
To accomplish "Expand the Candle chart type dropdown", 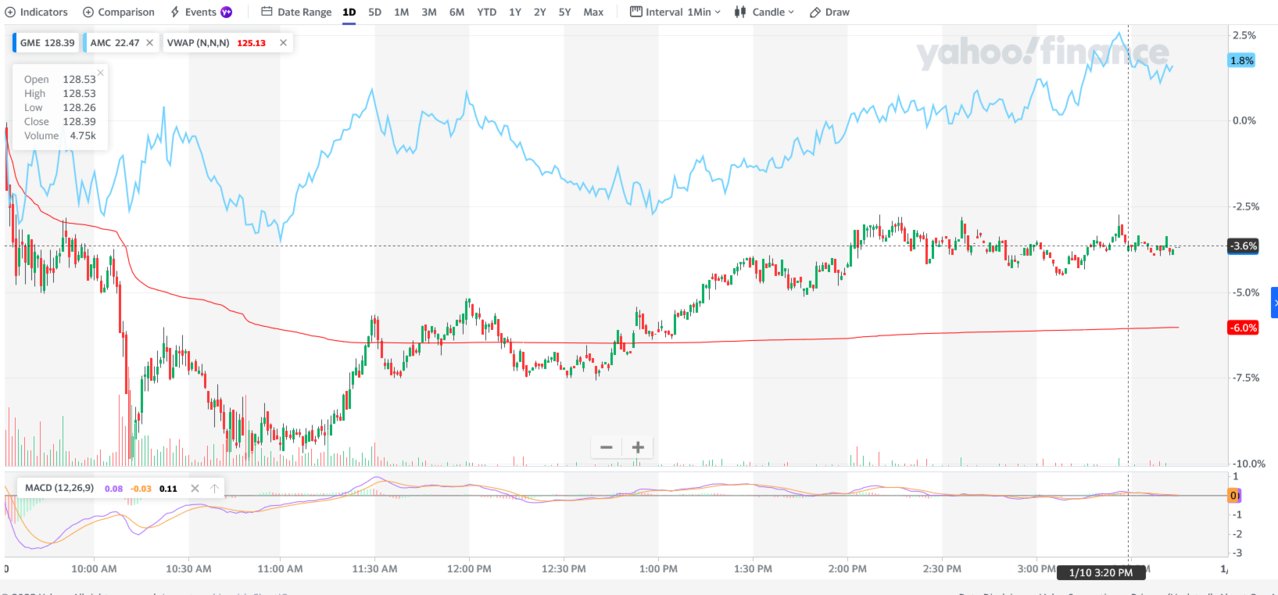I will coord(765,12).
